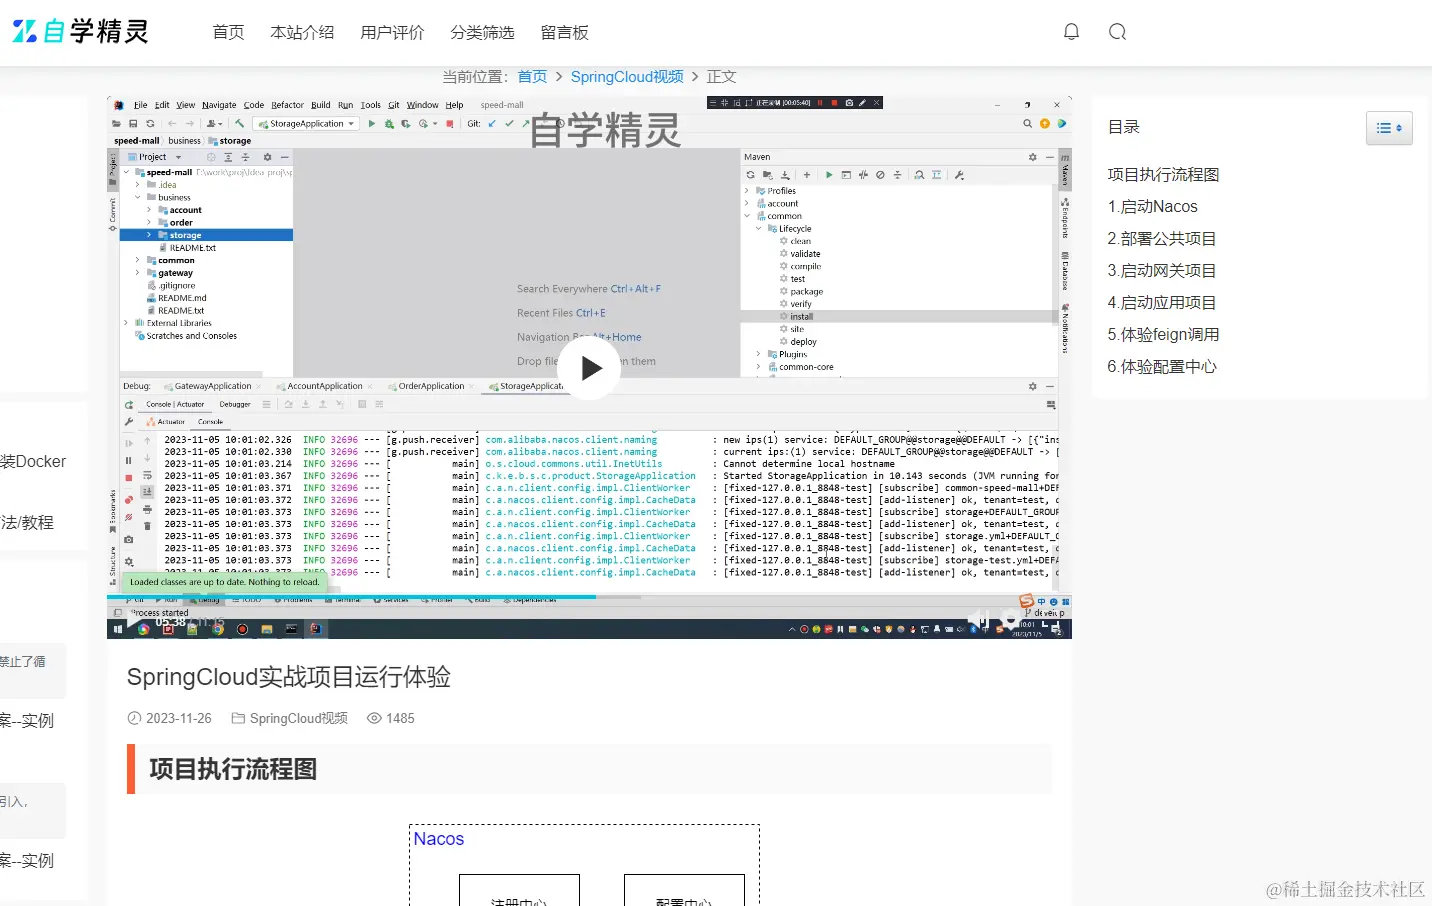Click the 项目执行流程图 section heading
The image size is (1432, 906).
pyautogui.click(x=233, y=769)
